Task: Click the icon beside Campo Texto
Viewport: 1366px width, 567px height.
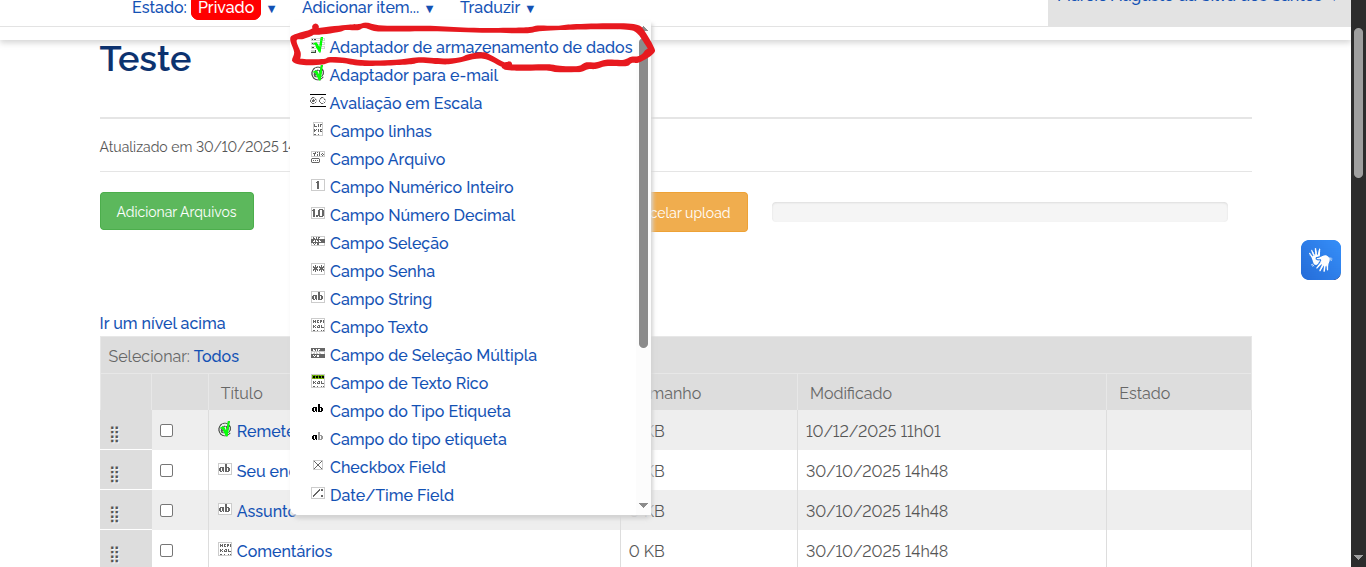Action: [x=318, y=325]
